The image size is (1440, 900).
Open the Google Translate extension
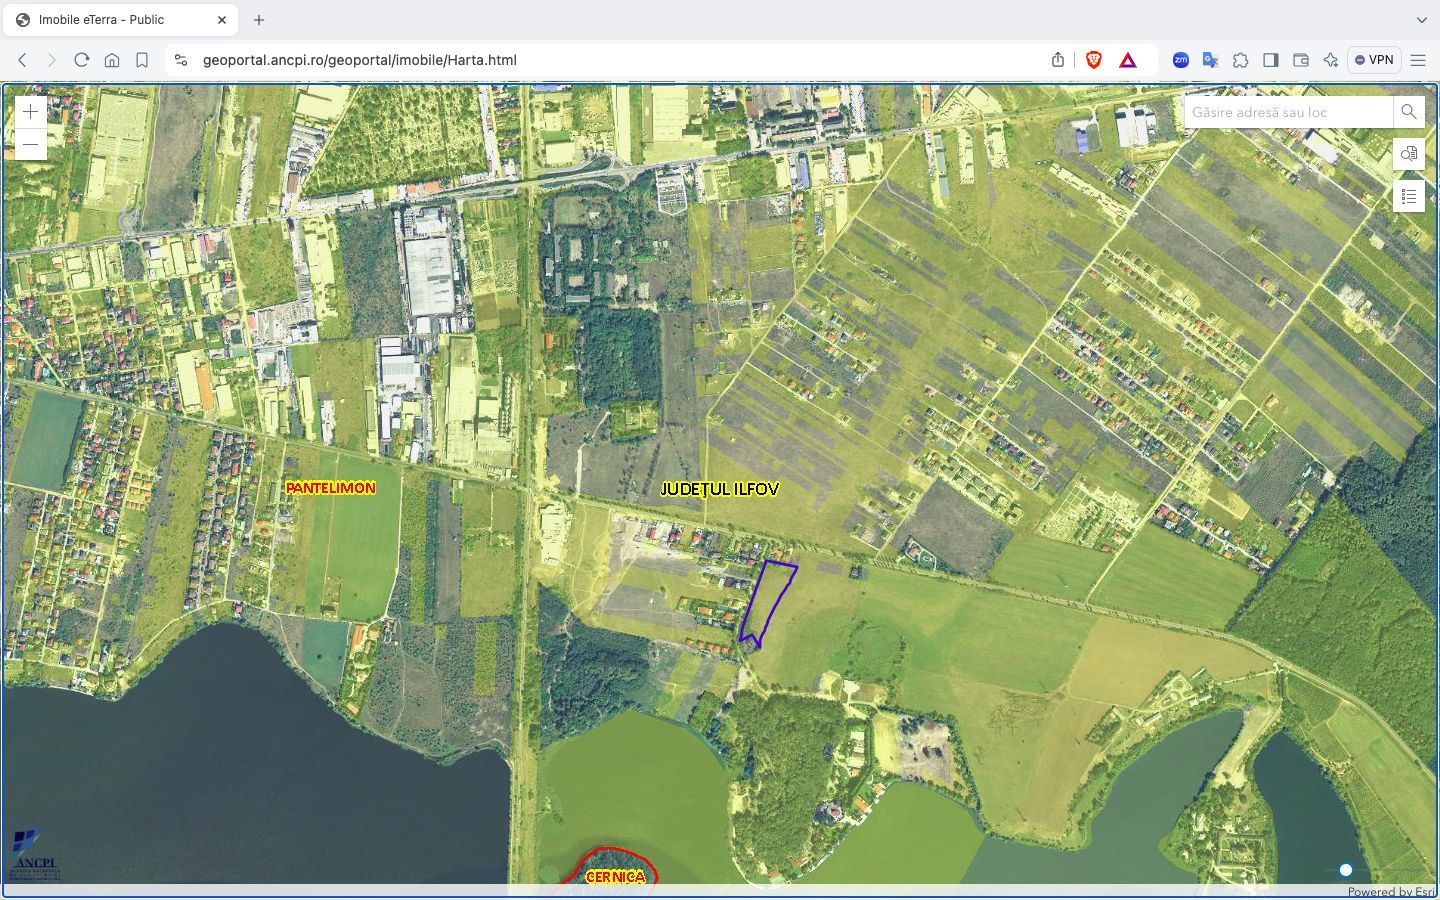[x=1210, y=60]
